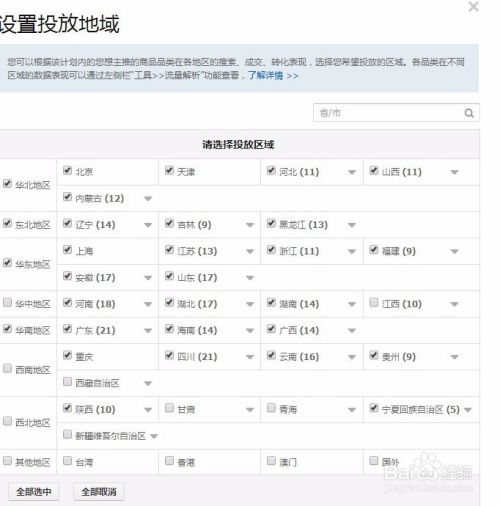Expand the 陕西 (10) dropdown arrow
This screenshot has height=506, width=500.
click(148, 410)
